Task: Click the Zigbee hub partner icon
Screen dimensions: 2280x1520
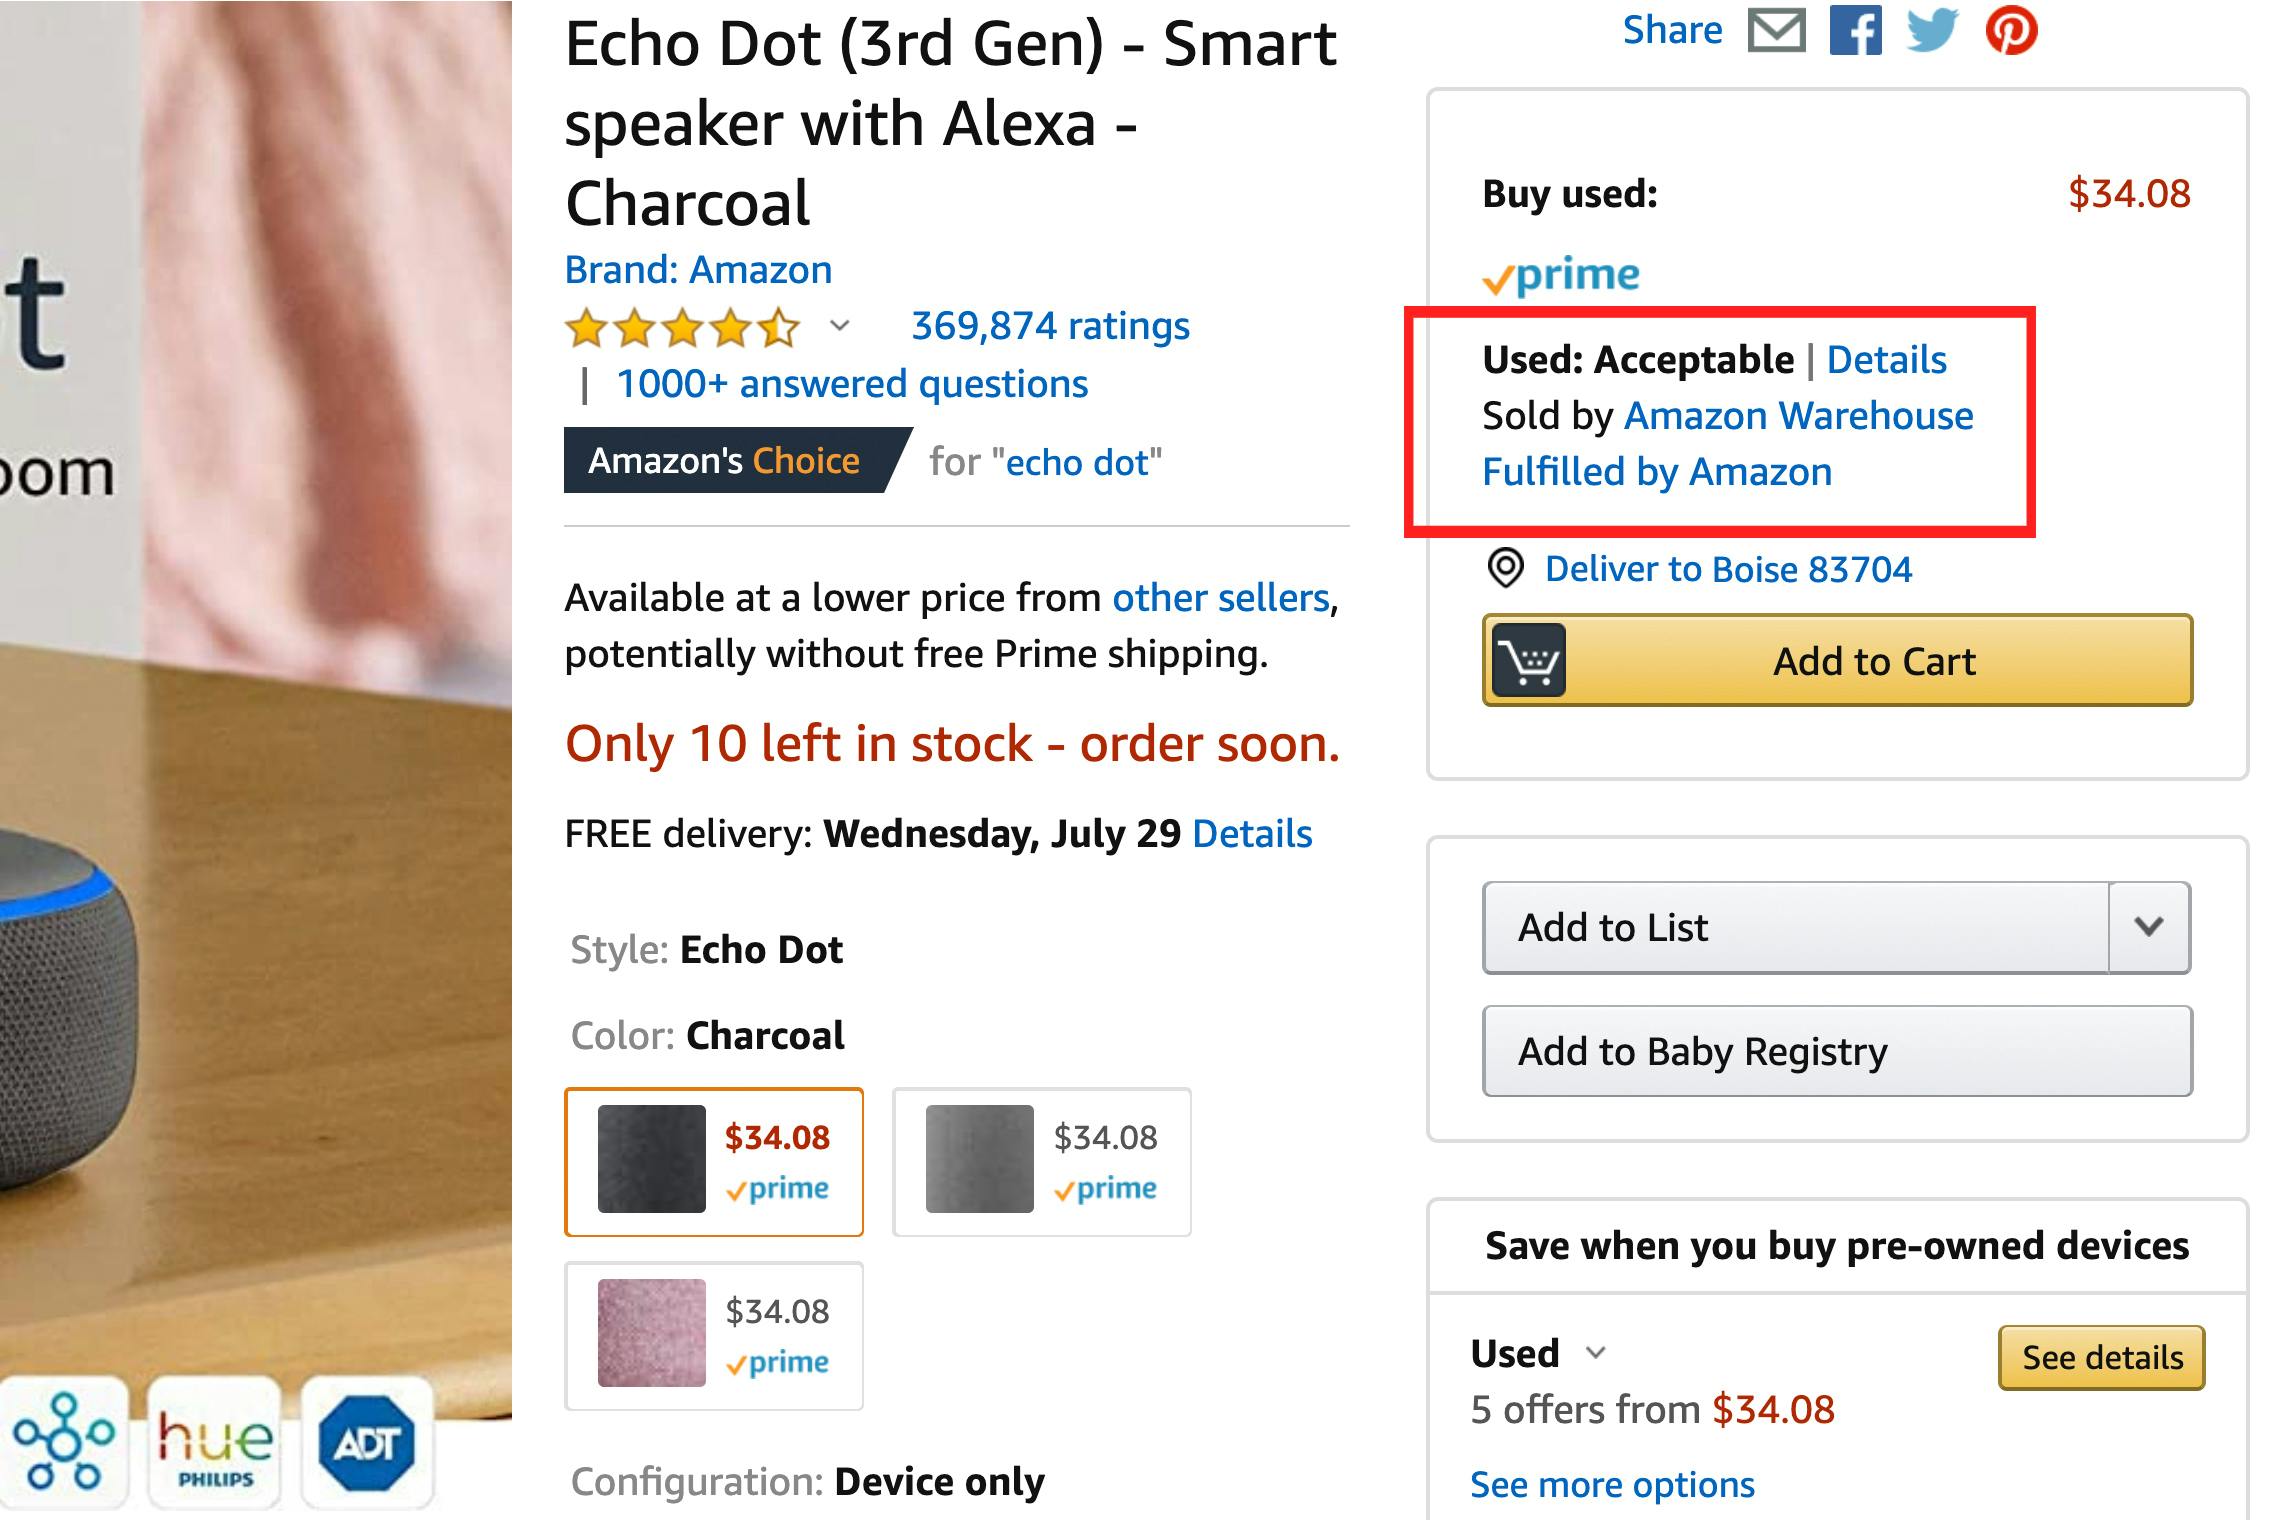Action: pyautogui.click(x=64, y=1443)
